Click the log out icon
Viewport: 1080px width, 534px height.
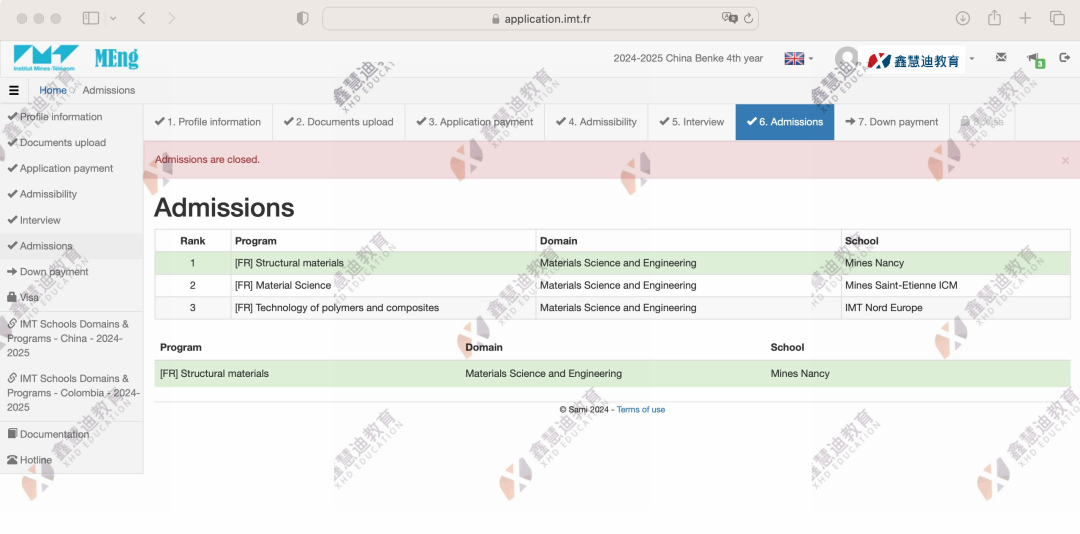click(1065, 57)
